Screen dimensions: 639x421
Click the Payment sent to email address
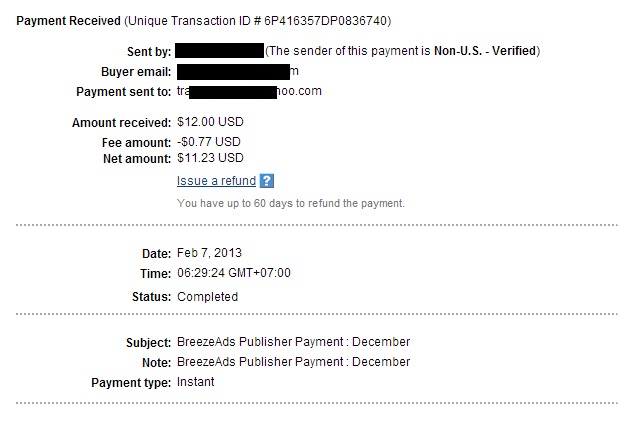[x=249, y=91]
